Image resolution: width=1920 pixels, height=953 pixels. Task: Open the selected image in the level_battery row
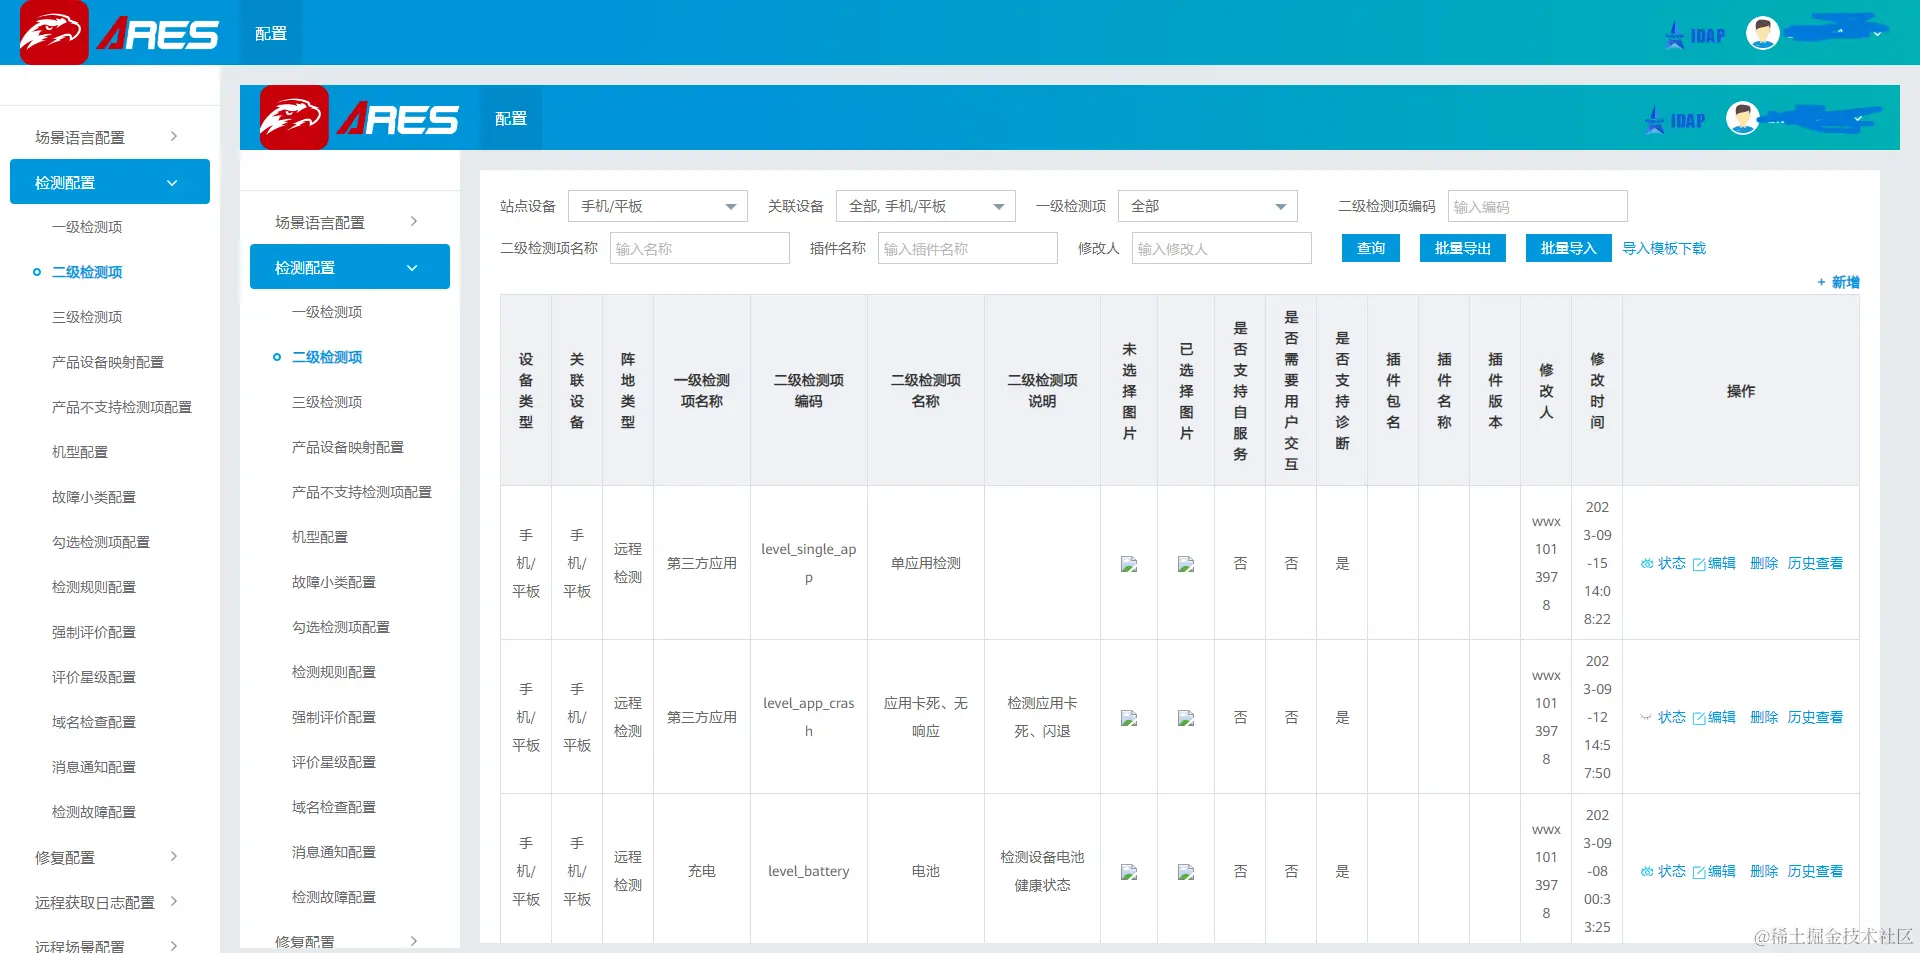(x=1186, y=872)
